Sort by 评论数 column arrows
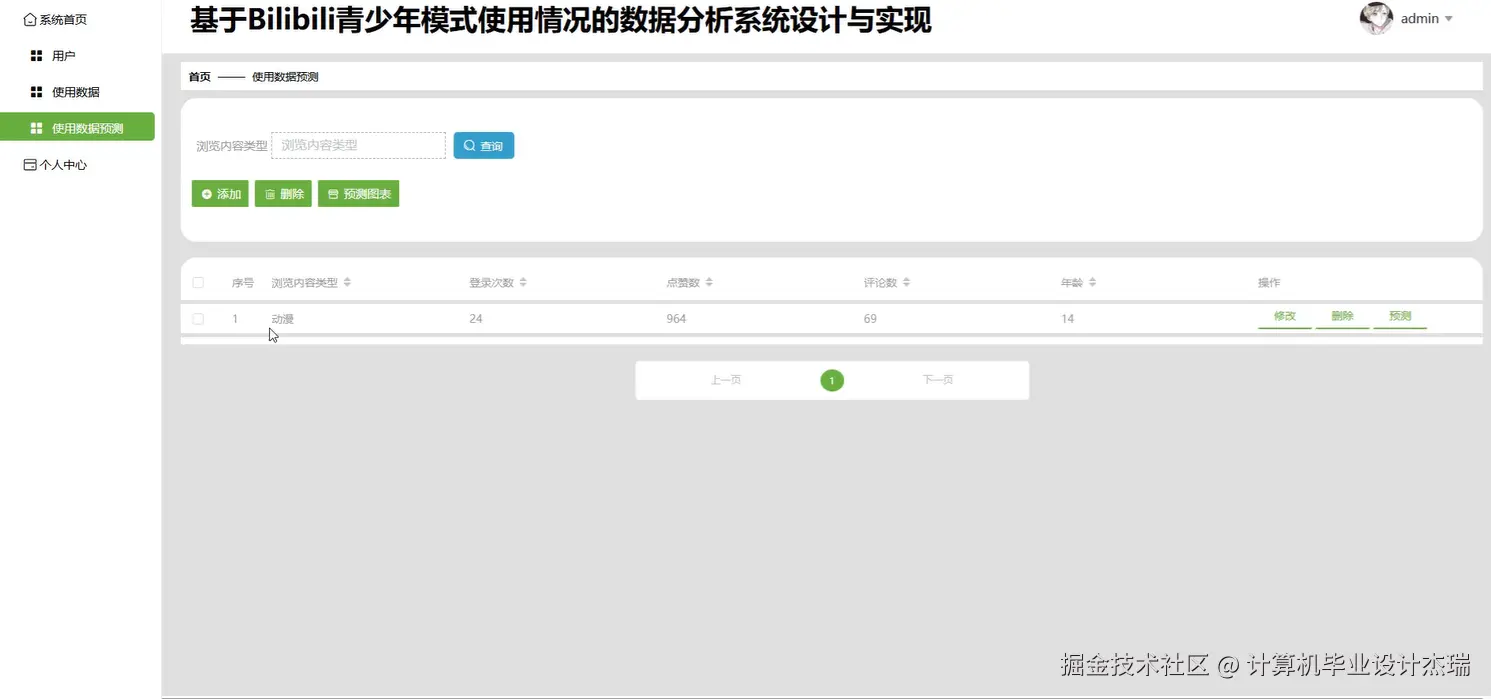 pos(906,282)
